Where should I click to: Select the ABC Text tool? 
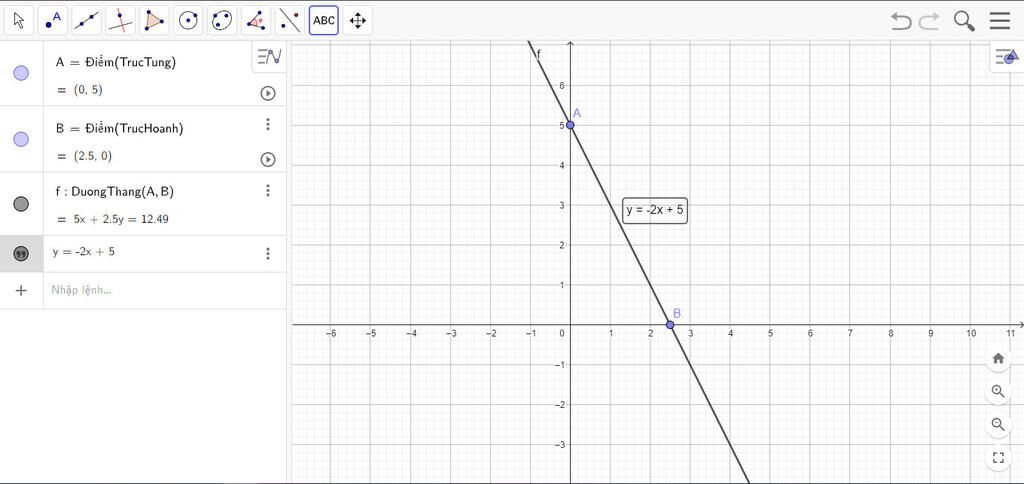coord(324,21)
